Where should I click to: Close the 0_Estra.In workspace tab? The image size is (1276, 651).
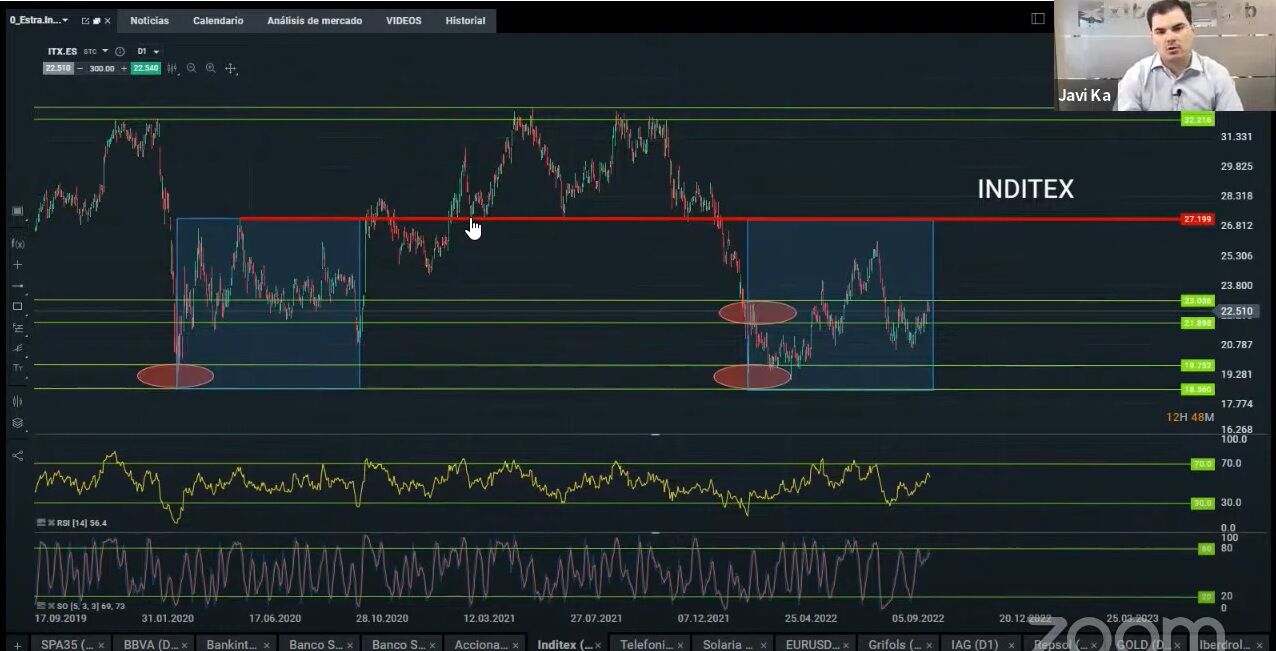pos(108,20)
